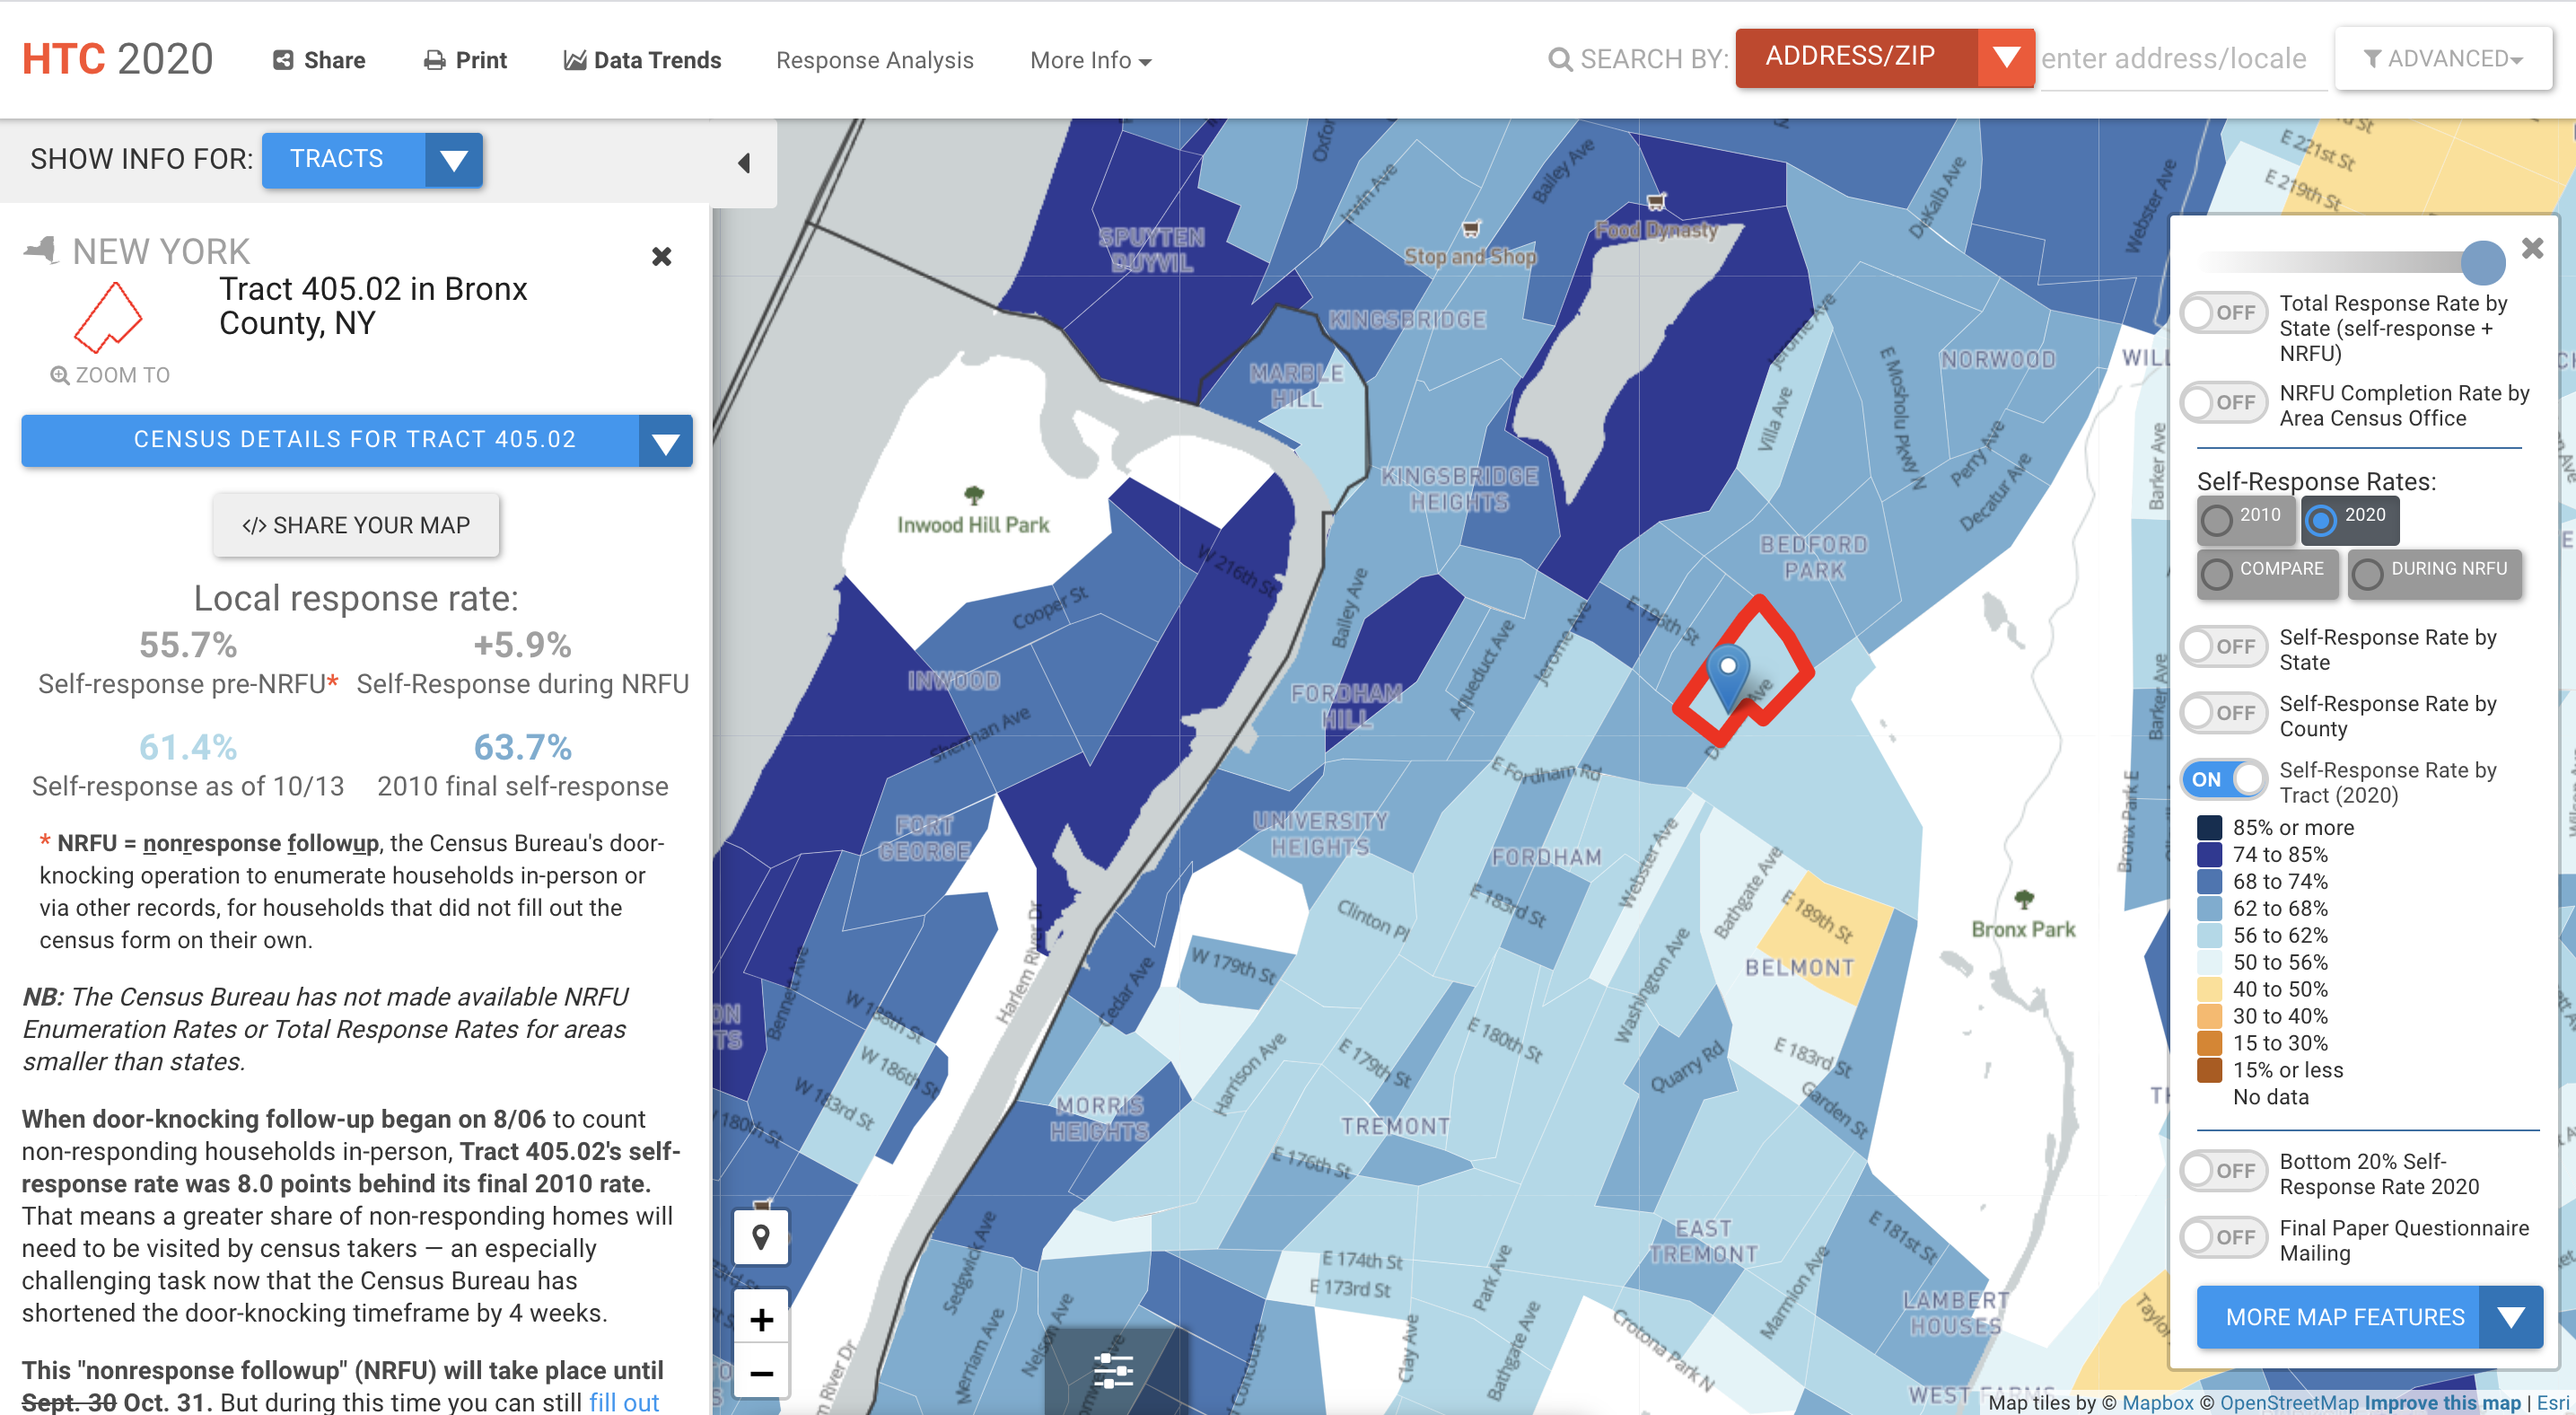Close the map legend panel
Screen dimensions: 2576x1415
(x=2532, y=248)
